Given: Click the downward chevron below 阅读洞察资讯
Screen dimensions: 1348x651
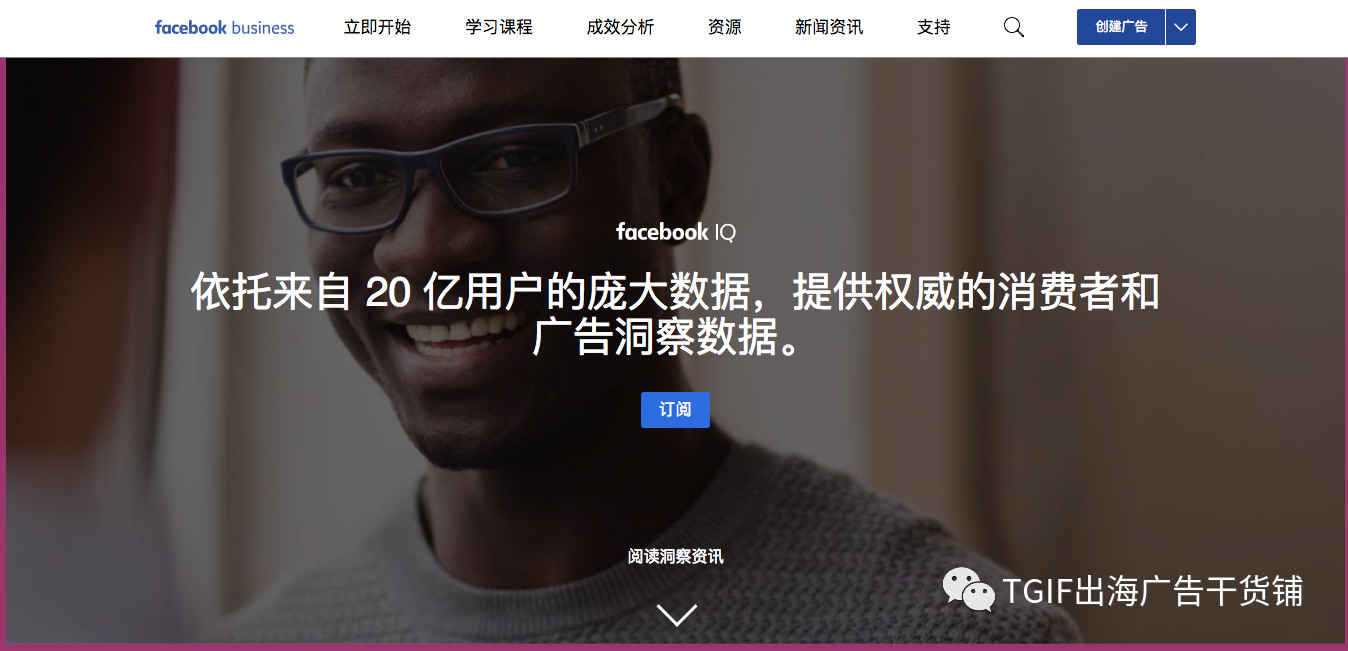Looking at the screenshot, I should click(677, 614).
